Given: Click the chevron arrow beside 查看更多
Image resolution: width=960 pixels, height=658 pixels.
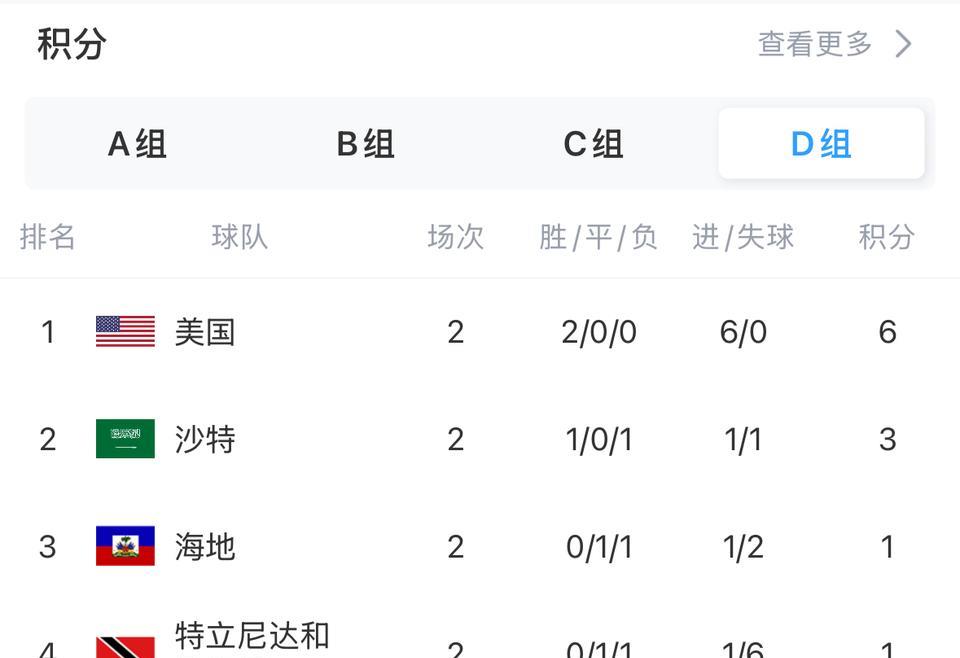Looking at the screenshot, I should tap(904, 44).
